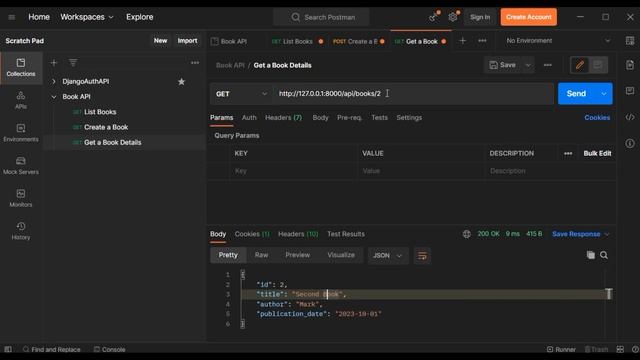This screenshot has width=640, height=360.
Task: Switch to request Headers (7) tab
Action: point(283,118)
